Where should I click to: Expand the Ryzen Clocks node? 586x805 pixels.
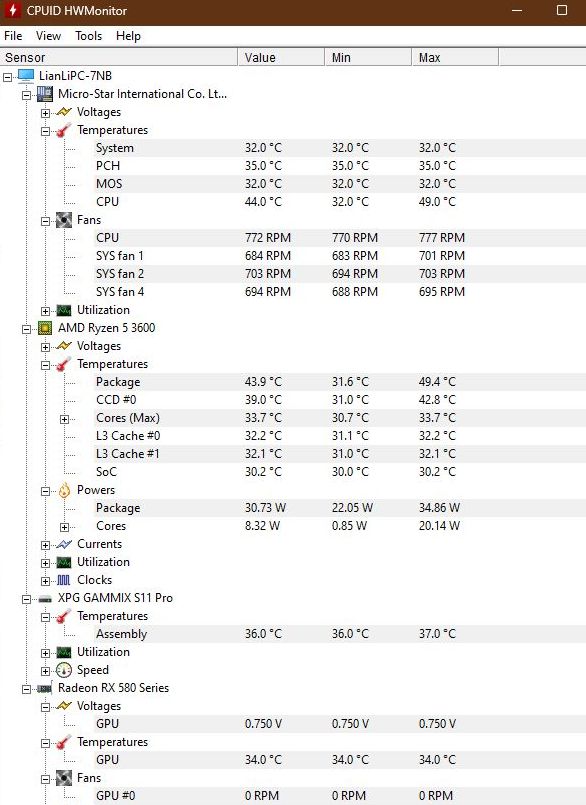tap(45, 581)
